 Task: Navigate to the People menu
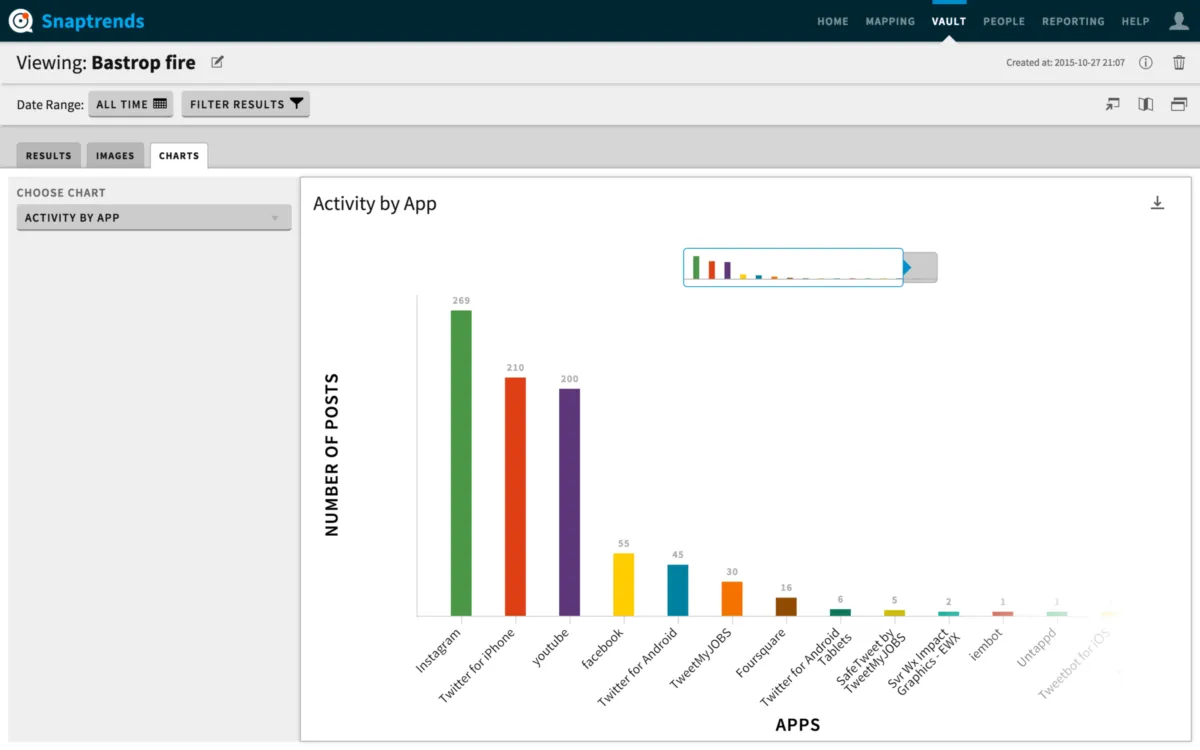[x=1004, y=21]
